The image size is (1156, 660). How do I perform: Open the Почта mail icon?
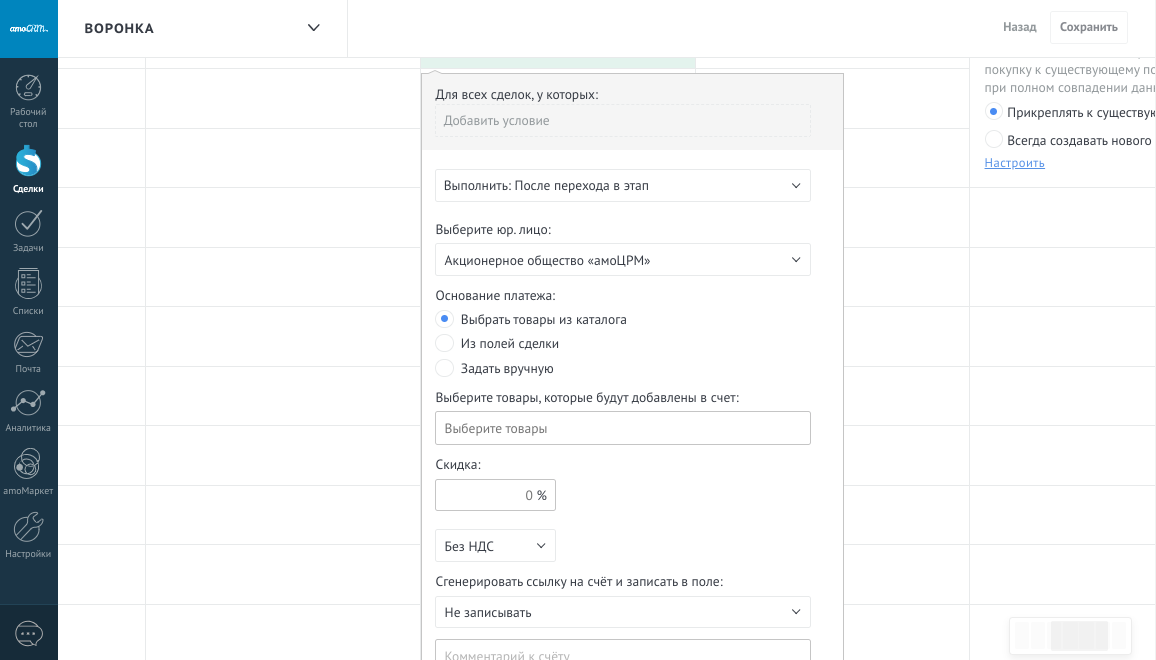pyautogui.click(x=28, y=346)
